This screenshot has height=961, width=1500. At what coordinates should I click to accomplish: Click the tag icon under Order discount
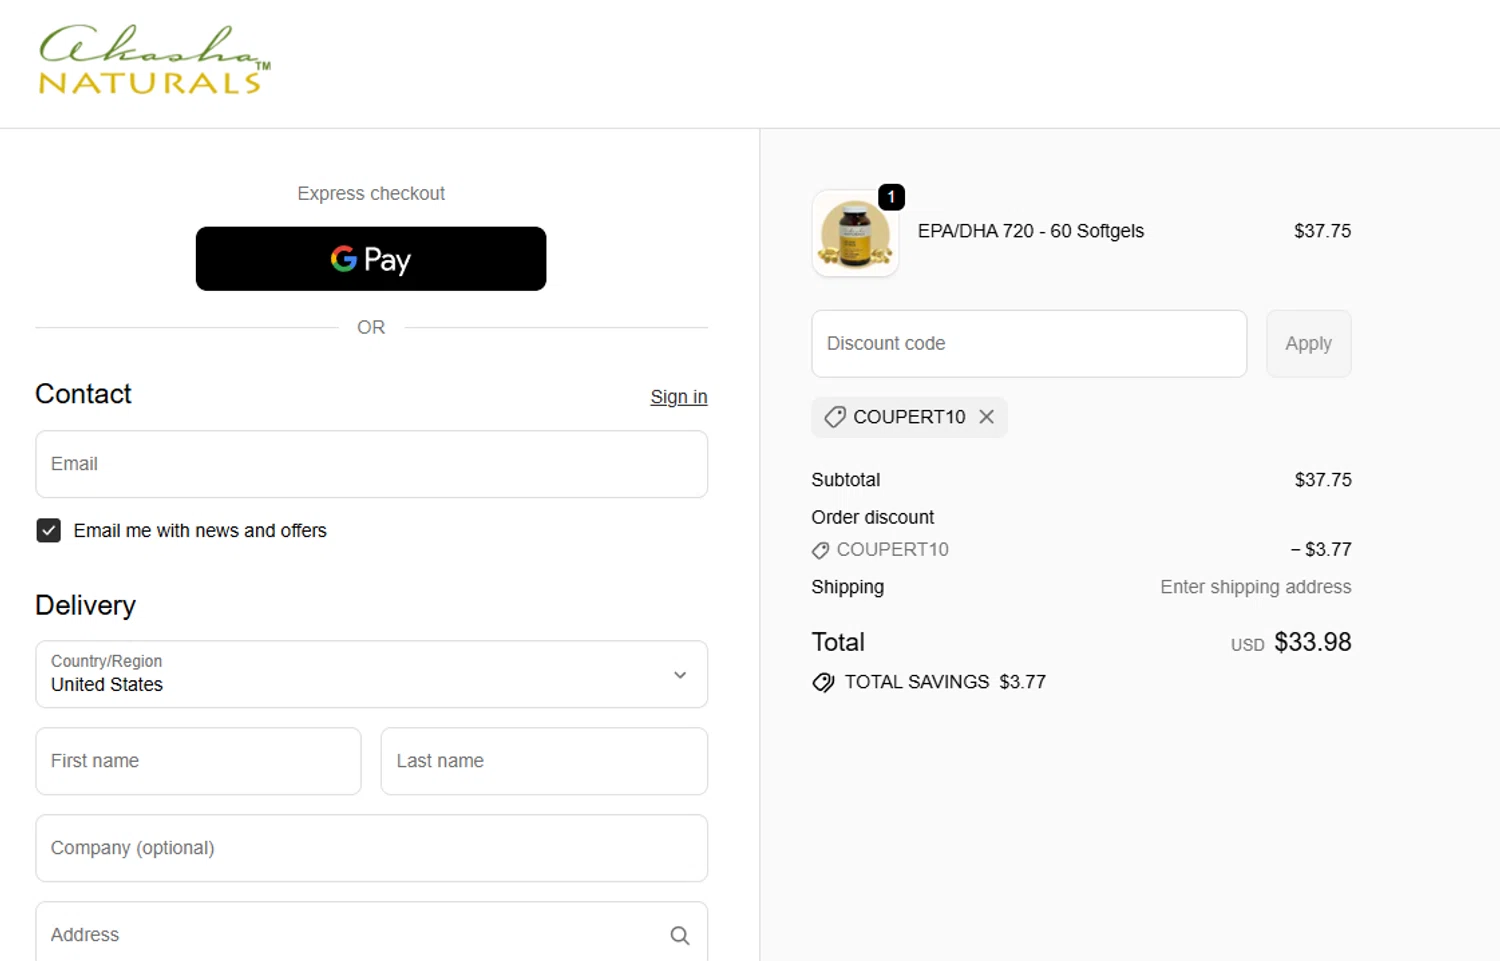[x=820, y=550]
